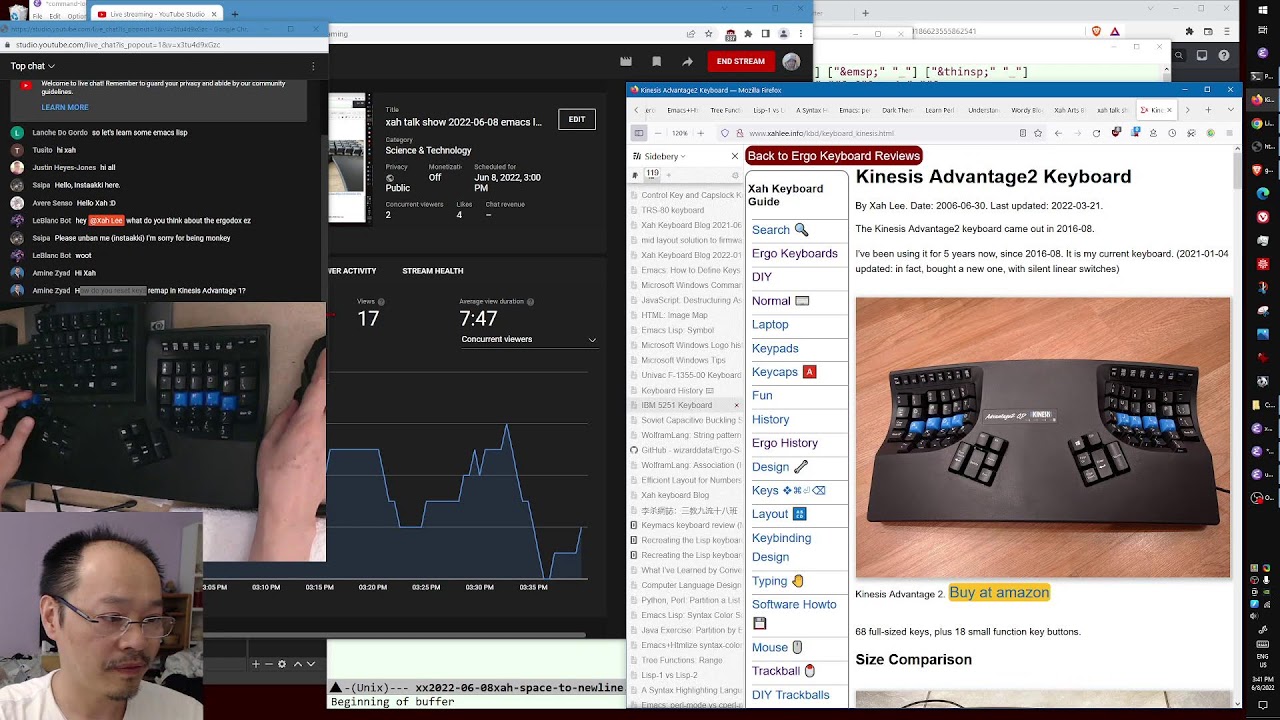Screen dimensions: 1280x720
Task: Open YouTube Studio account avatar
Action: [x=791, y=61]
